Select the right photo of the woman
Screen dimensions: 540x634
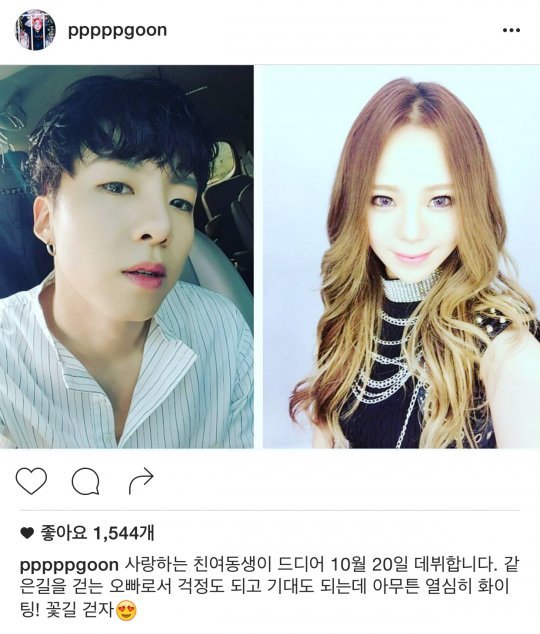401,256
